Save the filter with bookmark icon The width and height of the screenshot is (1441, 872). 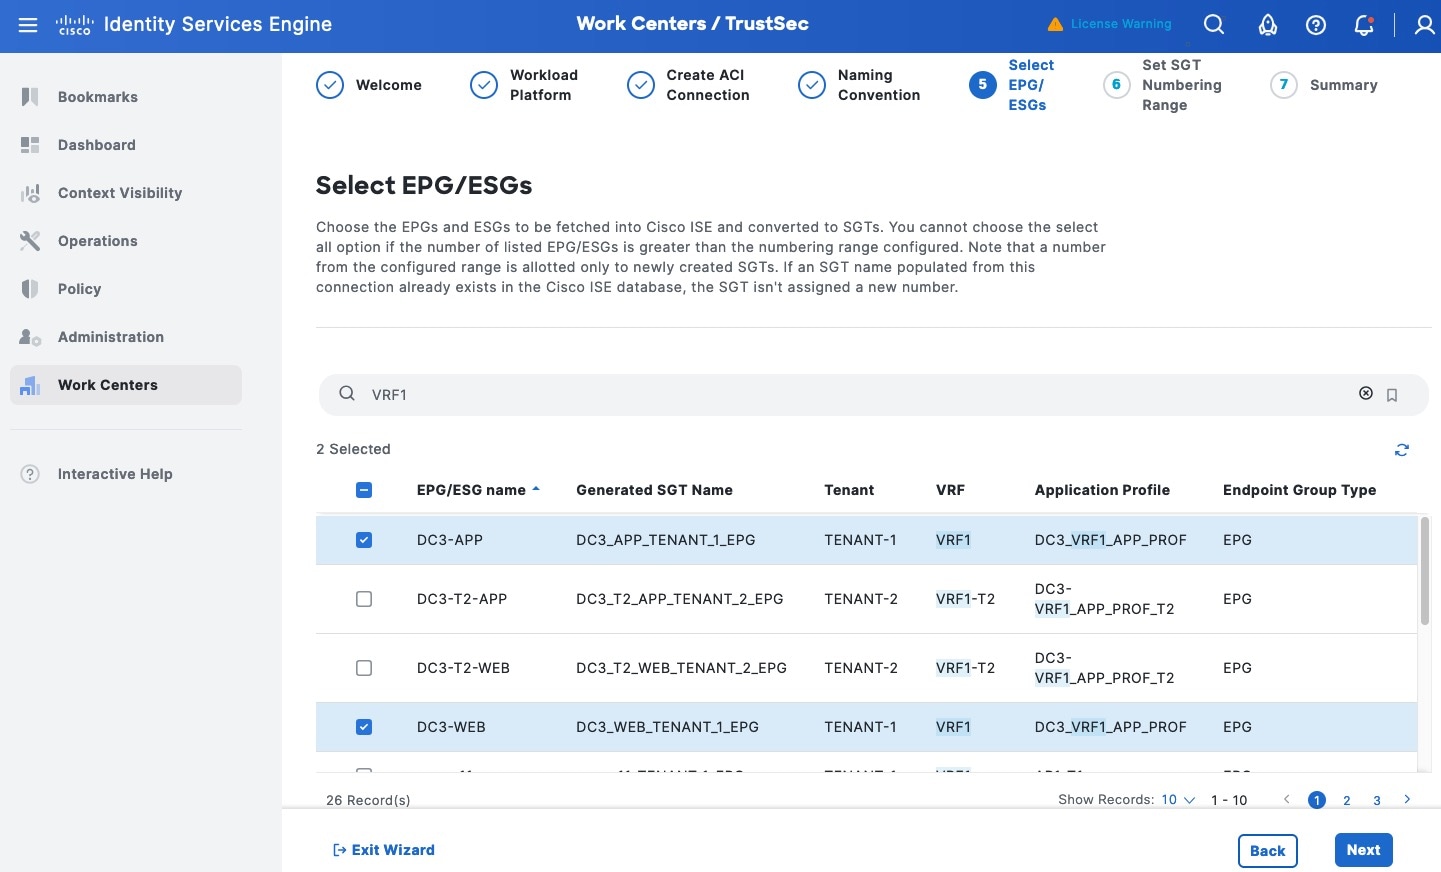1392,395
